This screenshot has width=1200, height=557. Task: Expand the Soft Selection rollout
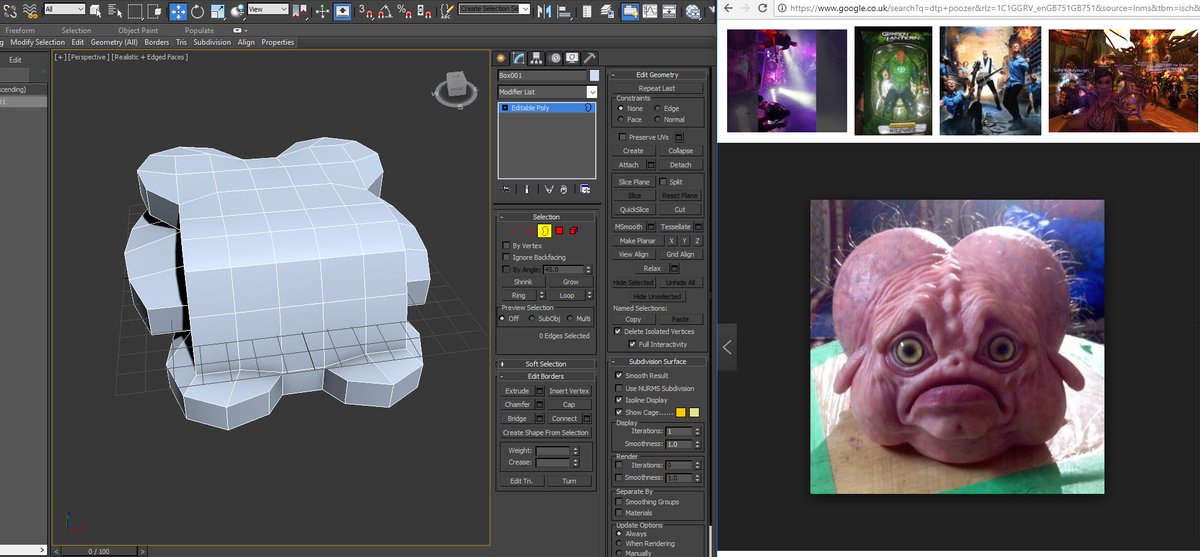546,364
